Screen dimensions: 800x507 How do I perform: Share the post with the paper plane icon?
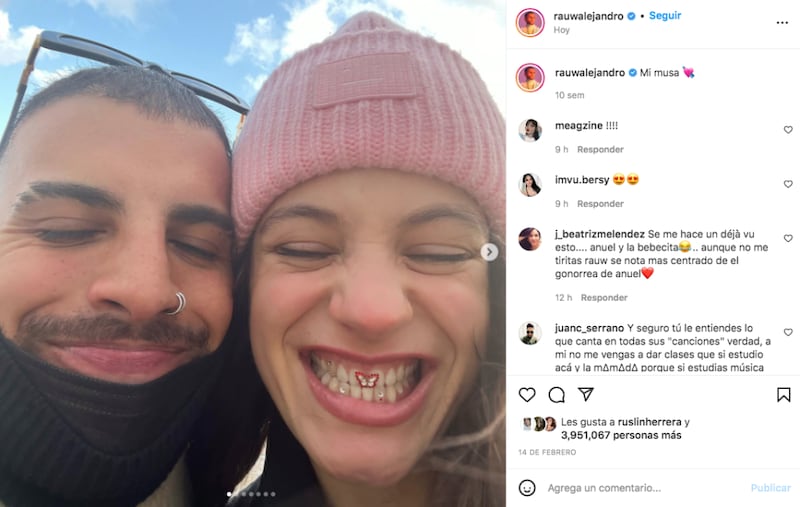[586, 394]
